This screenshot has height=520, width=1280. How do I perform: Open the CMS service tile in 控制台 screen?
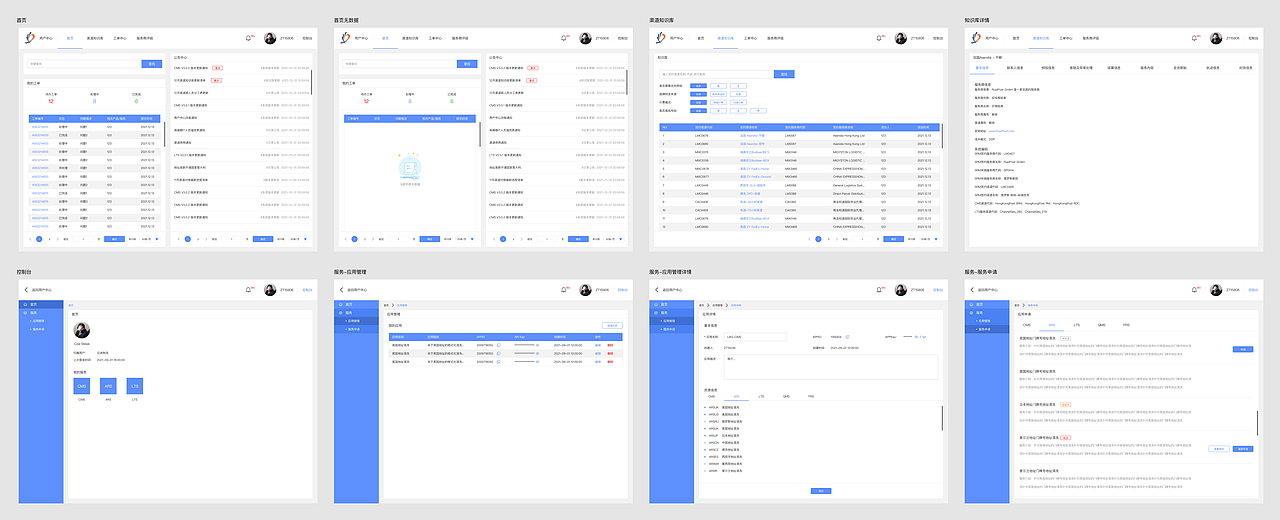[82, 386]
